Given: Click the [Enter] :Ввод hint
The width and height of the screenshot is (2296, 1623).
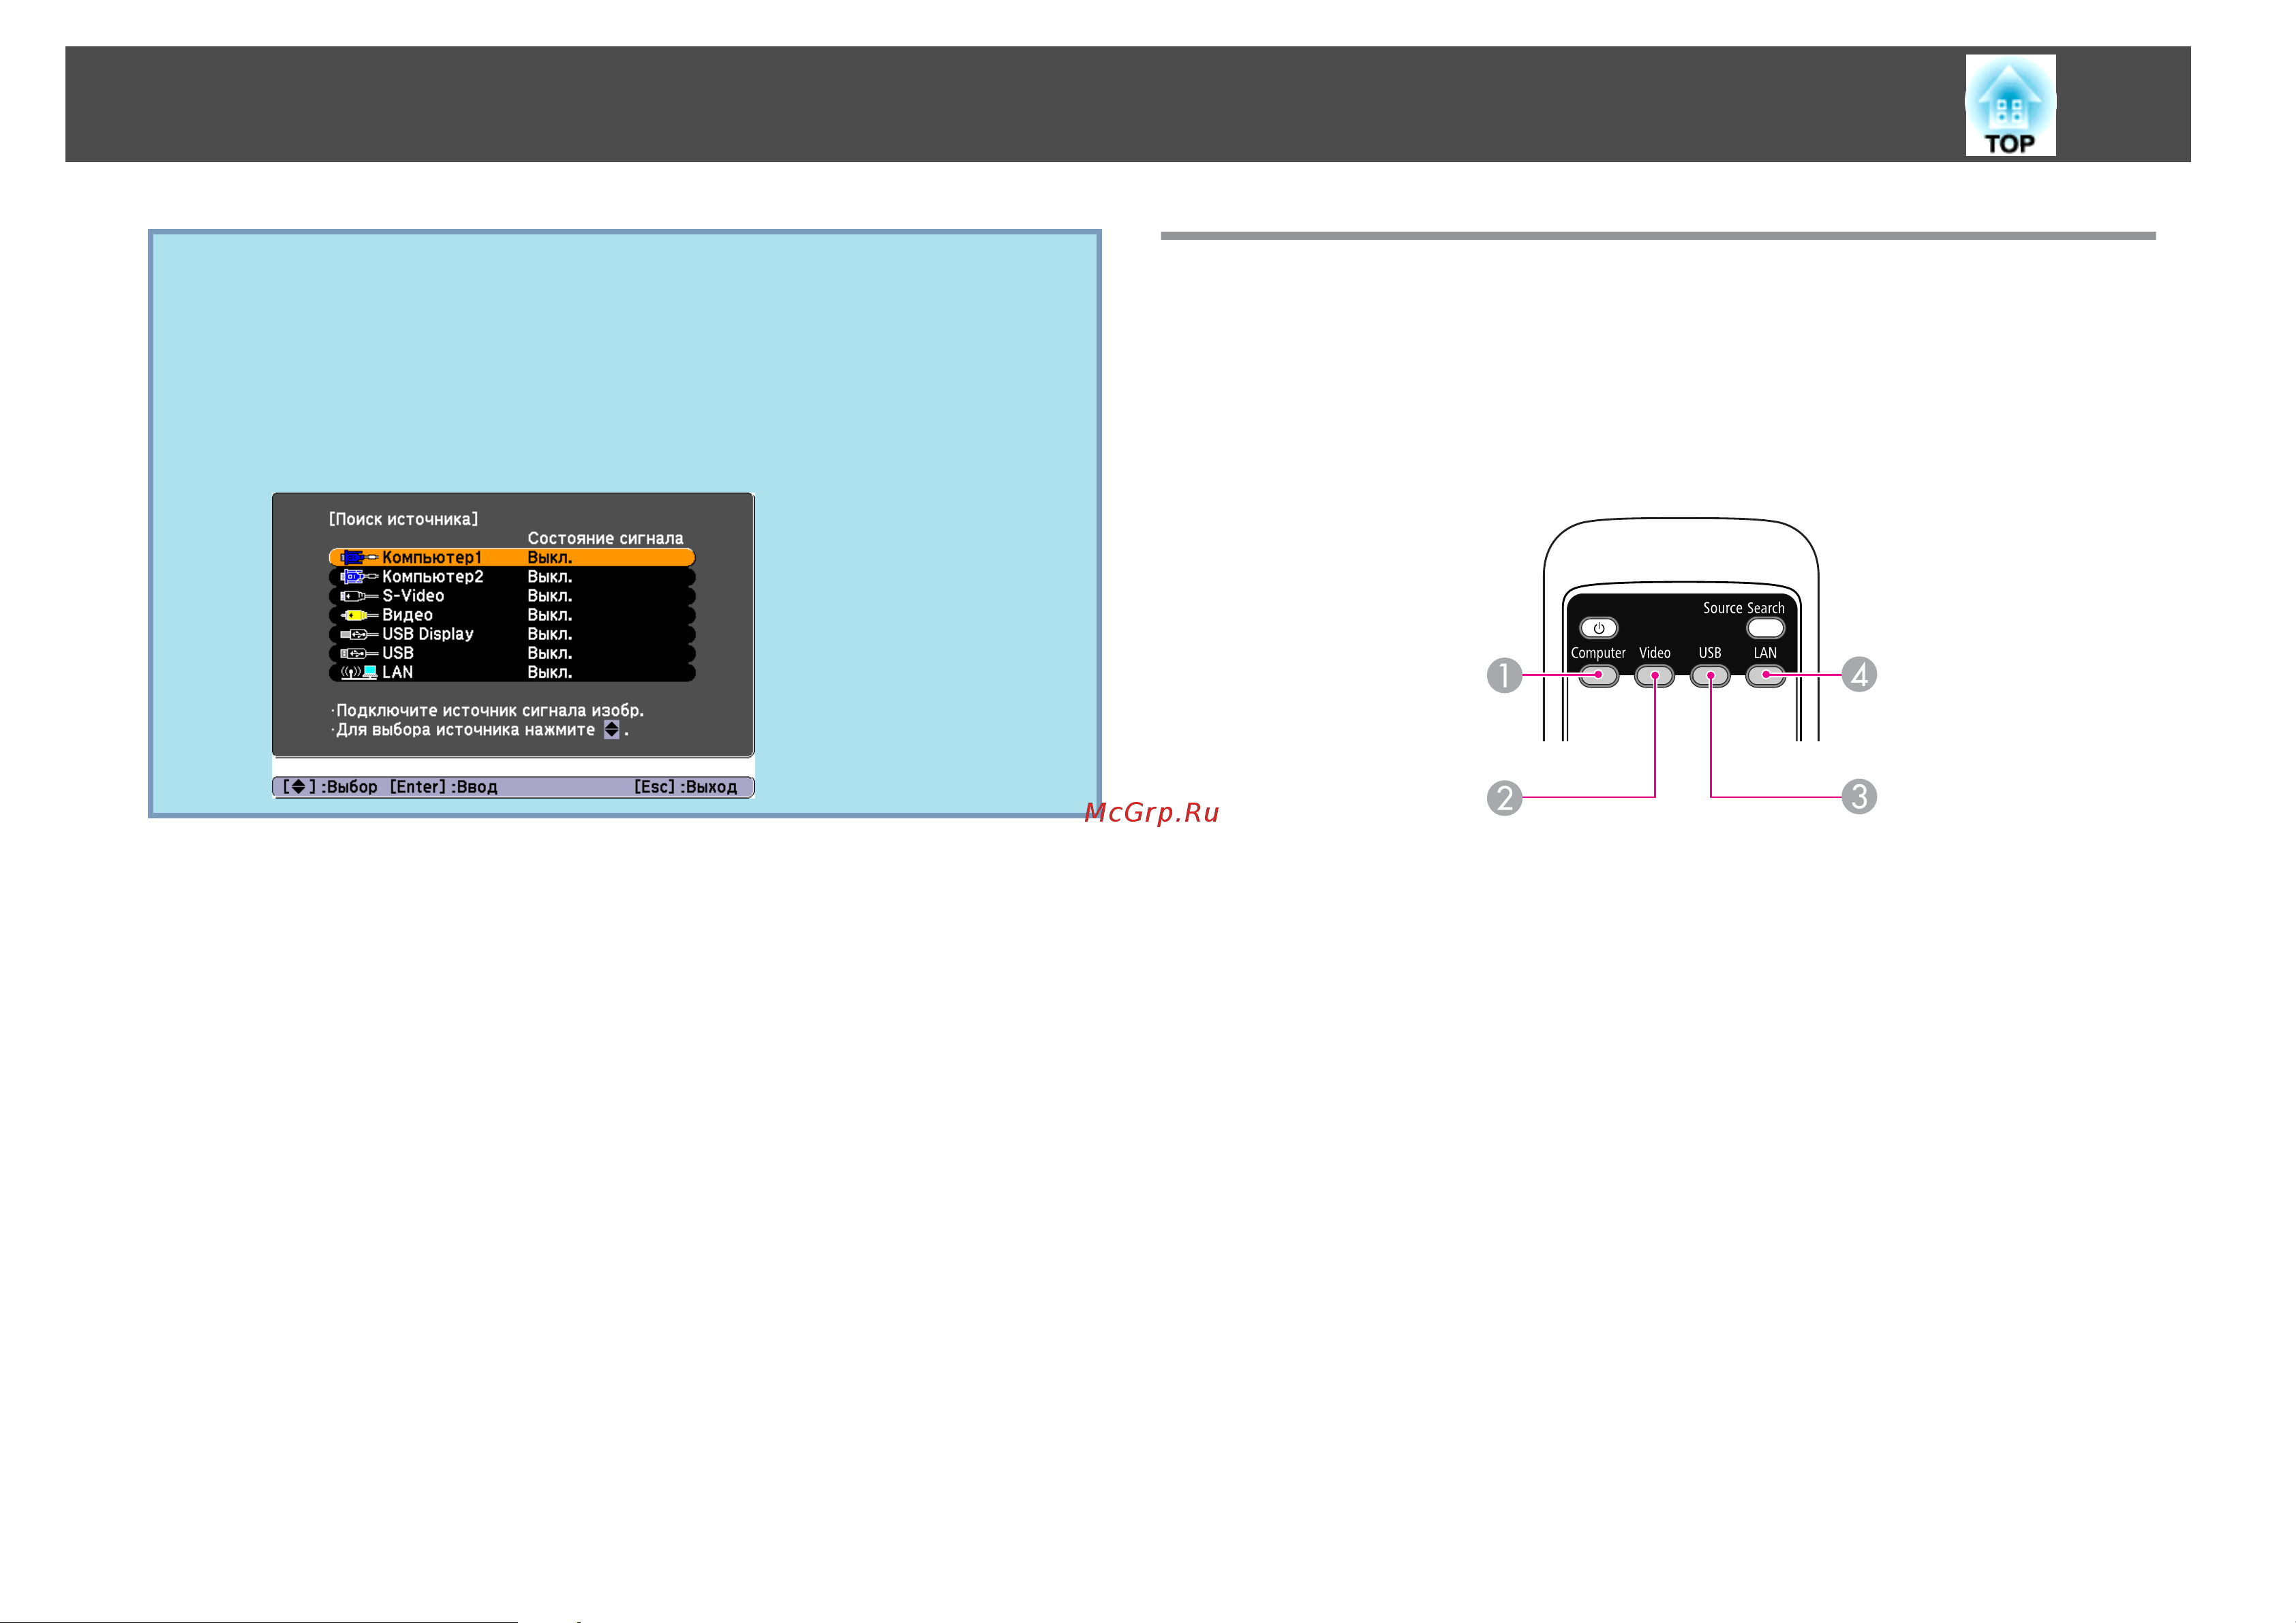Looking at the screenshot, I should coord(443,787).
